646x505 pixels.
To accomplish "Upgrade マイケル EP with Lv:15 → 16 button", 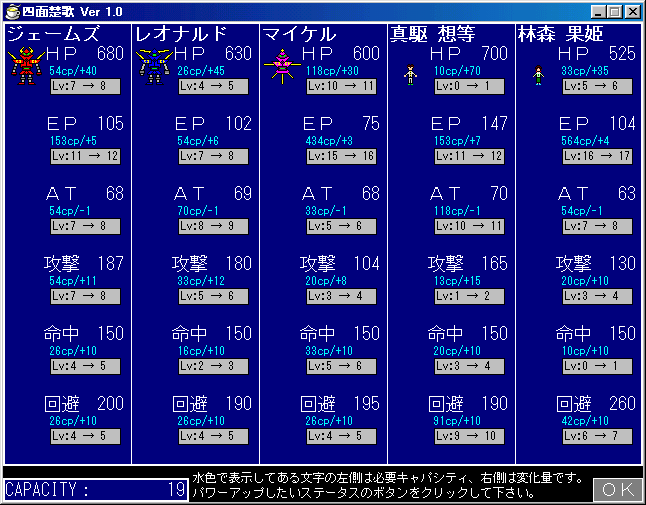I will click(x=342, y=157).
